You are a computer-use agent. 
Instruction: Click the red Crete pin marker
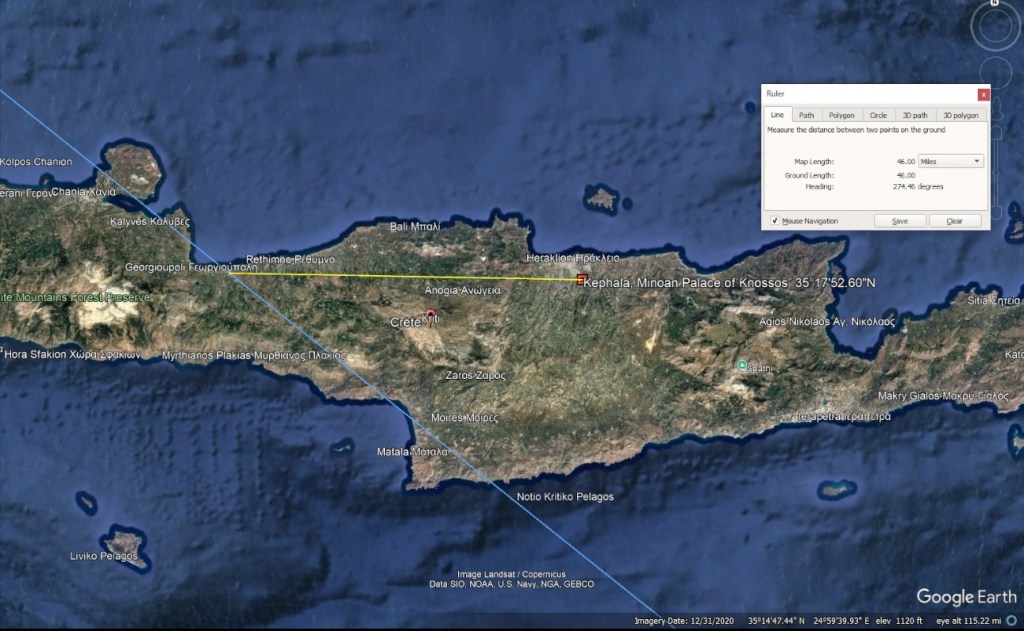430,318
